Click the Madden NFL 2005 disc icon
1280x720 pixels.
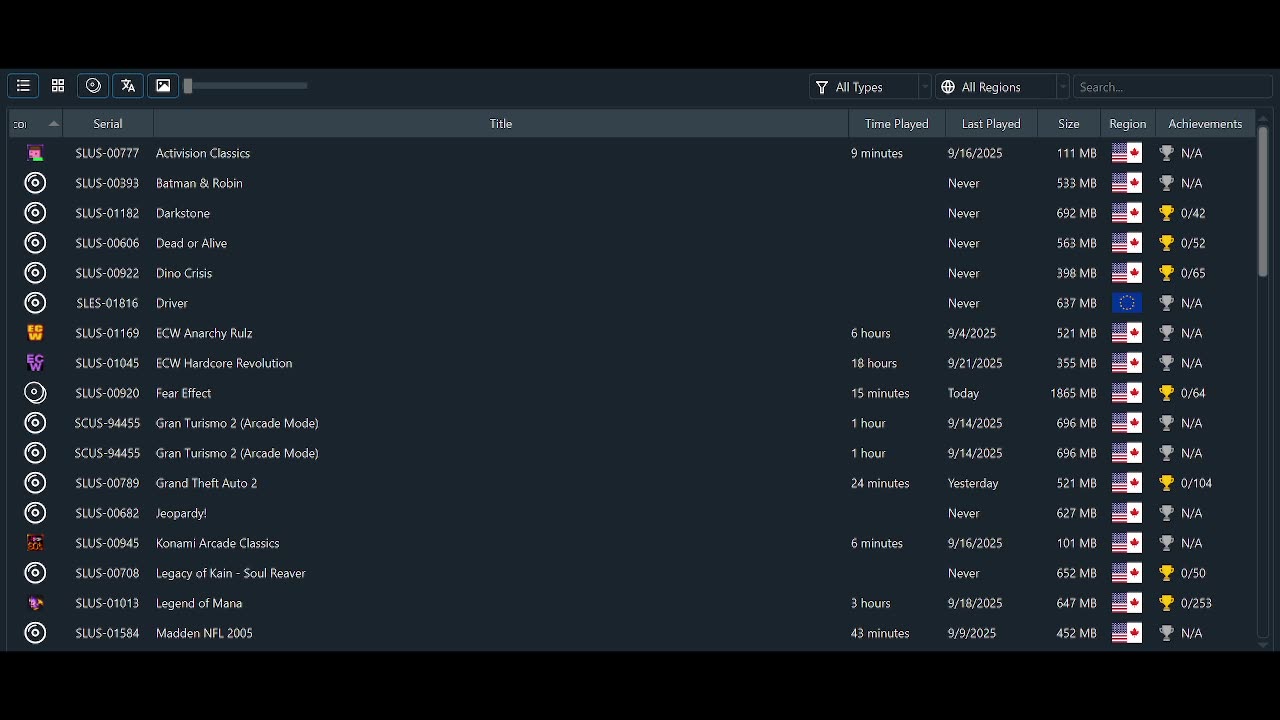pyautogui.click(x=35, y=633)
